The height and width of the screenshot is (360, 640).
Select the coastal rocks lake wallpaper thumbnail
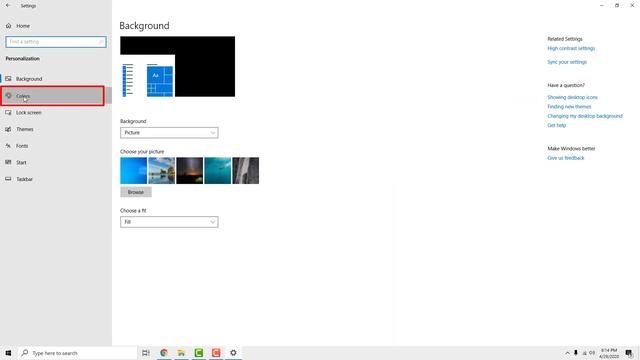pos(162,171)
